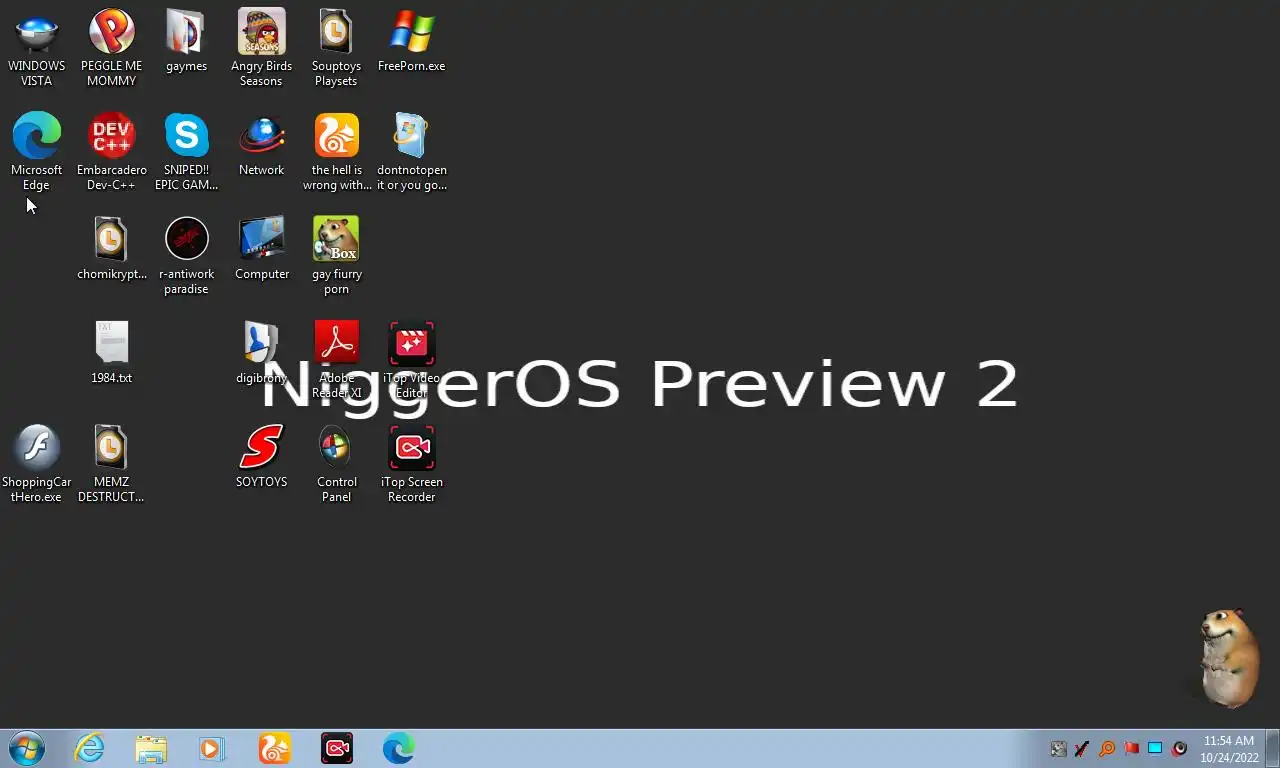The height and width of the screenshot is (768, 1280).
Task: Click the red slash tray icon
Action: [x=1083, y=748]
